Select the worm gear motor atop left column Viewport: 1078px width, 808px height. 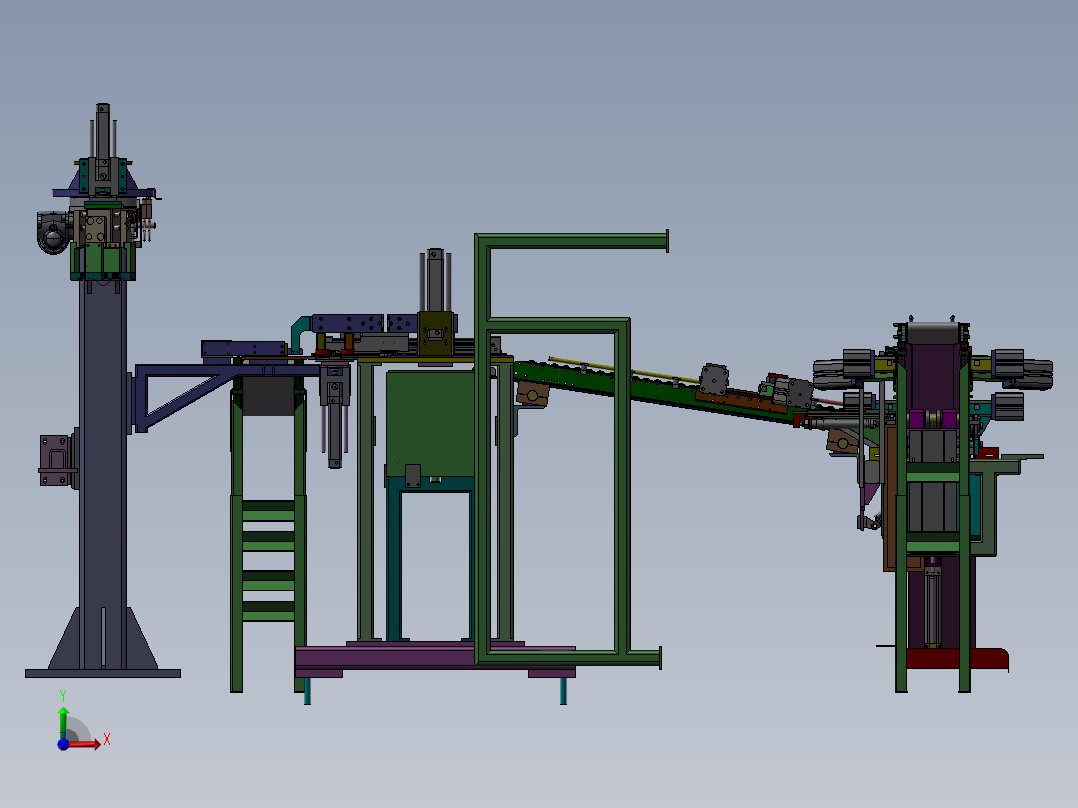(x=53, y=232)
